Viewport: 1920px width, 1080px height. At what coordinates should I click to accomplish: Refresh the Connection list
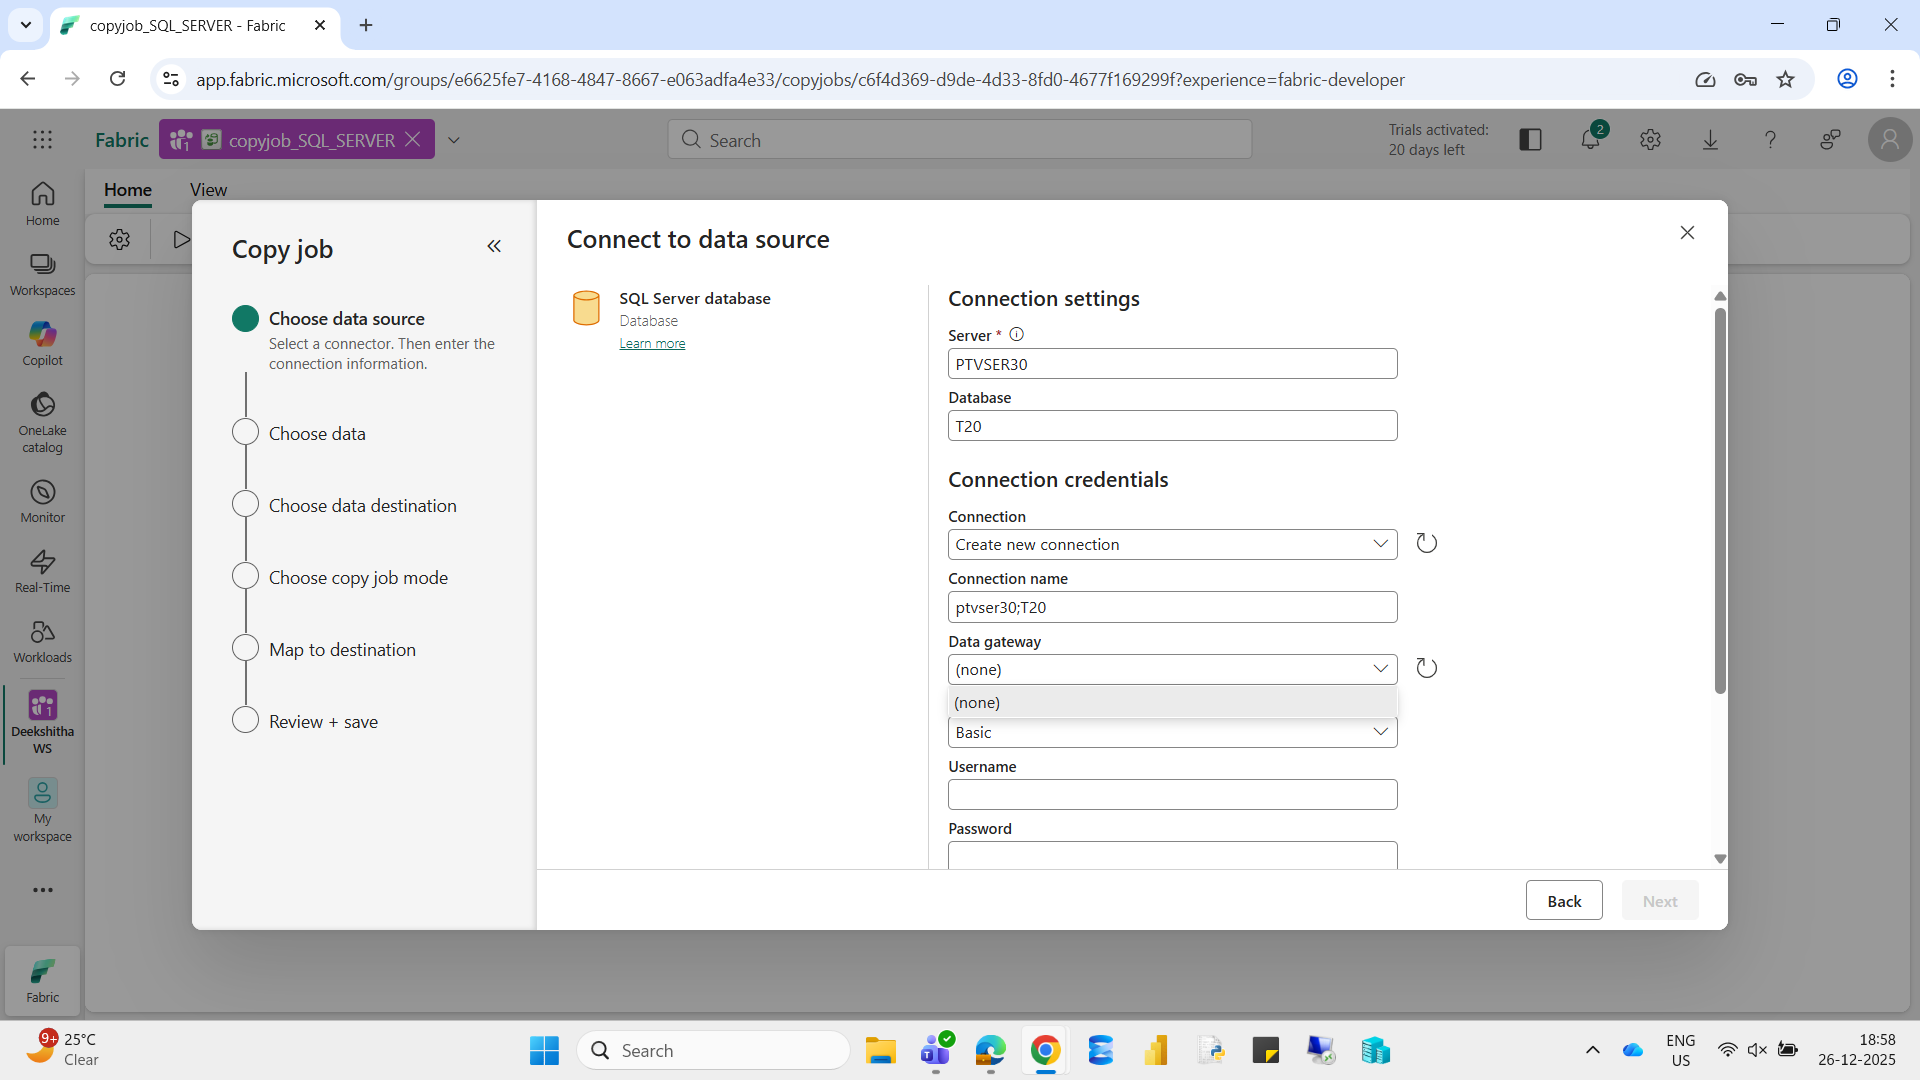[1427, 543]
